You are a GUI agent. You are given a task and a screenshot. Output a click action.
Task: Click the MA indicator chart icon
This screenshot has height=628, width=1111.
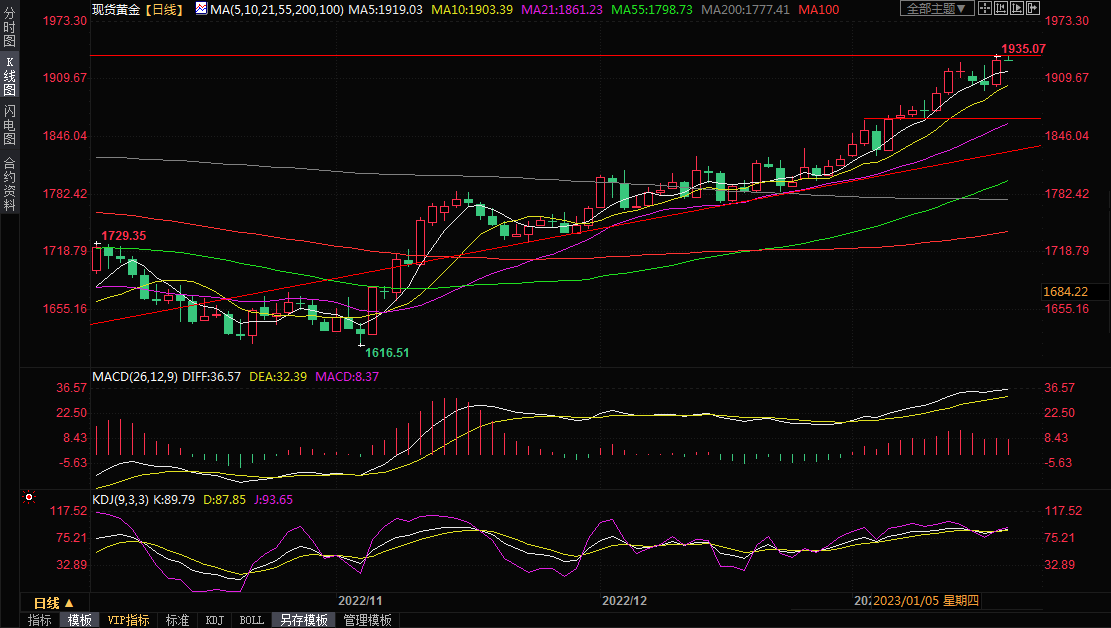click(202, 9)
